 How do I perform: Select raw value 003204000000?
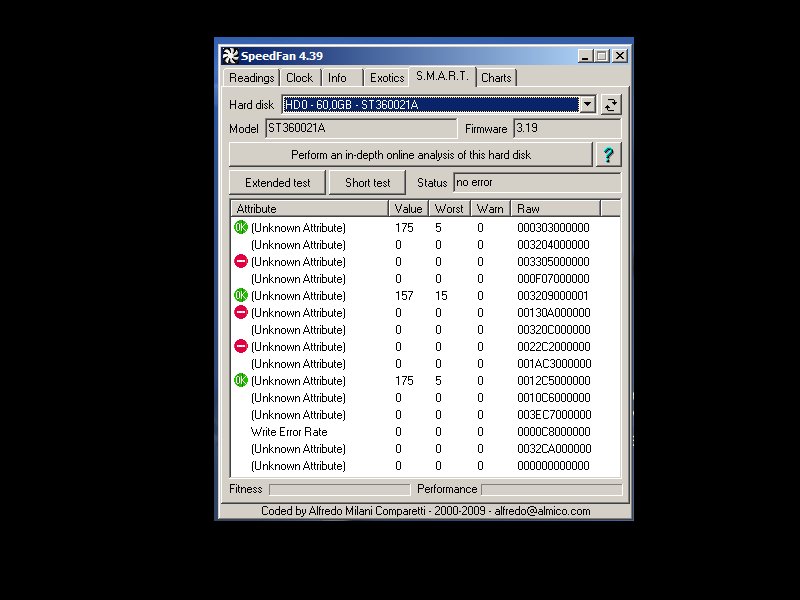pyautogui.click(x=553, y=245)
